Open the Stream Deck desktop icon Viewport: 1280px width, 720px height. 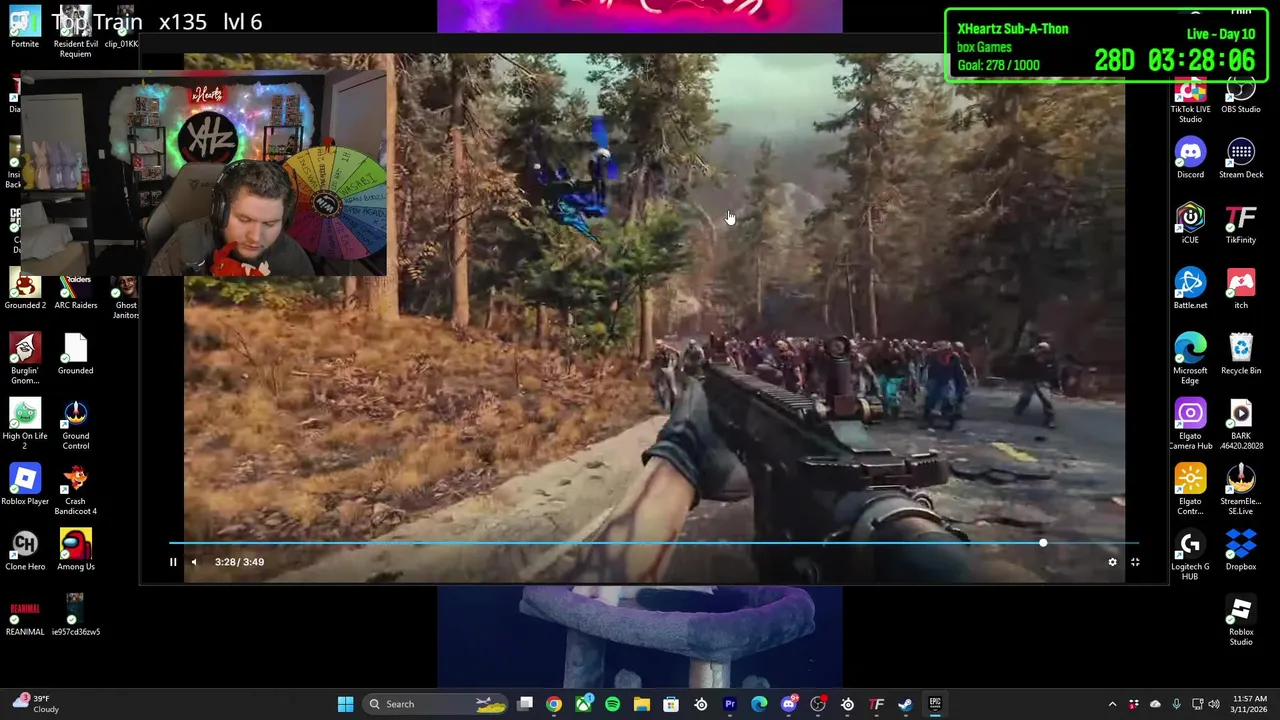[x=1241, y=160]
